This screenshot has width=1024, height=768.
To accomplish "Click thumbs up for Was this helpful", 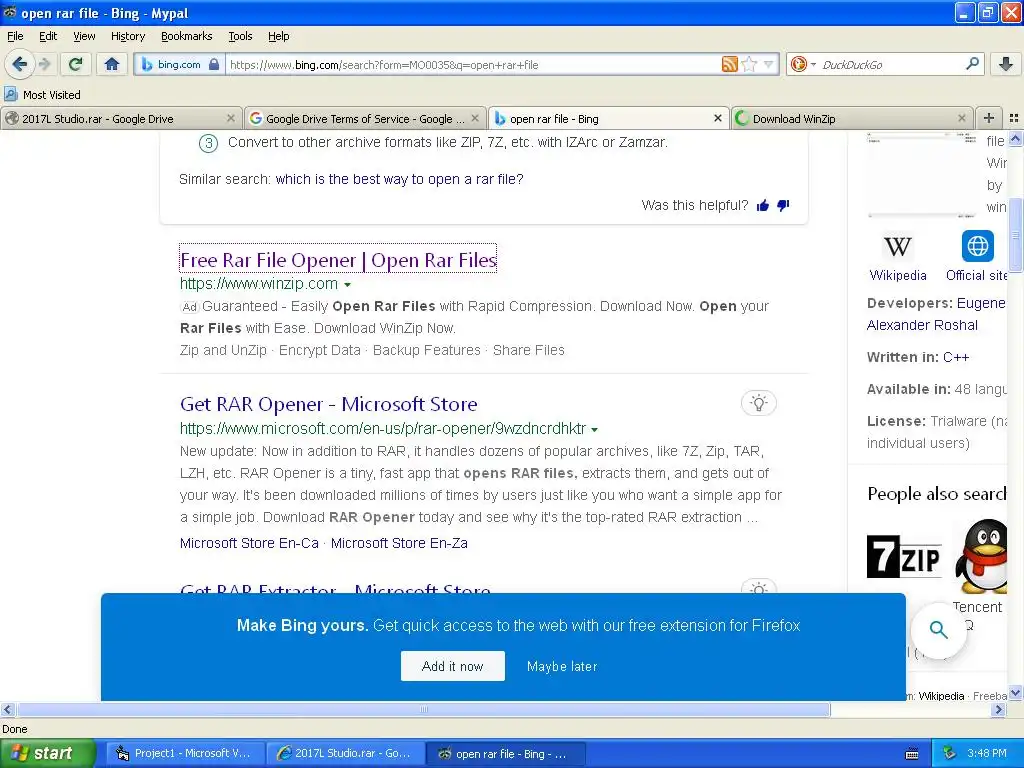I will (x=762, y=206).
